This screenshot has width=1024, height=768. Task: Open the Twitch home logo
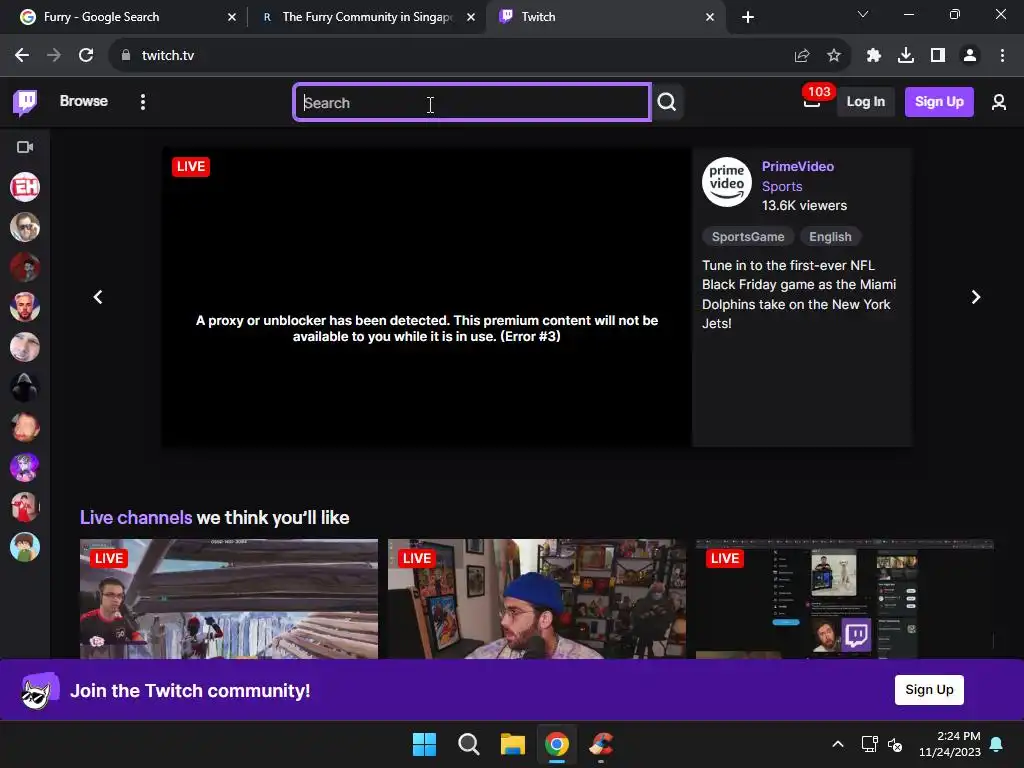tap(25, 102)
